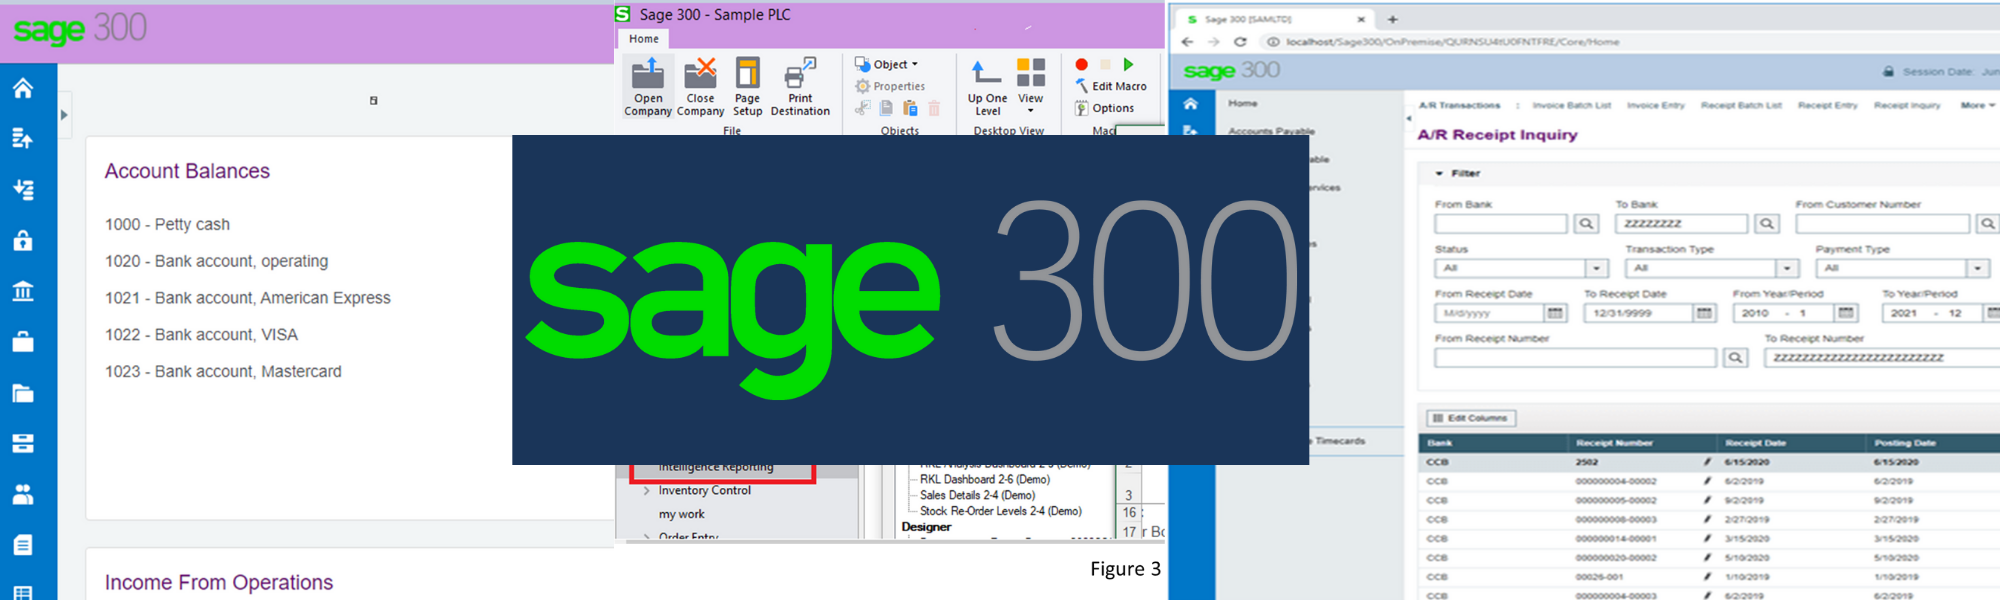Image resolution: width=2000 pixels, height=600 pixels.
Task: Open the Receipt Inquiry tab
Action: [1907, 105]
